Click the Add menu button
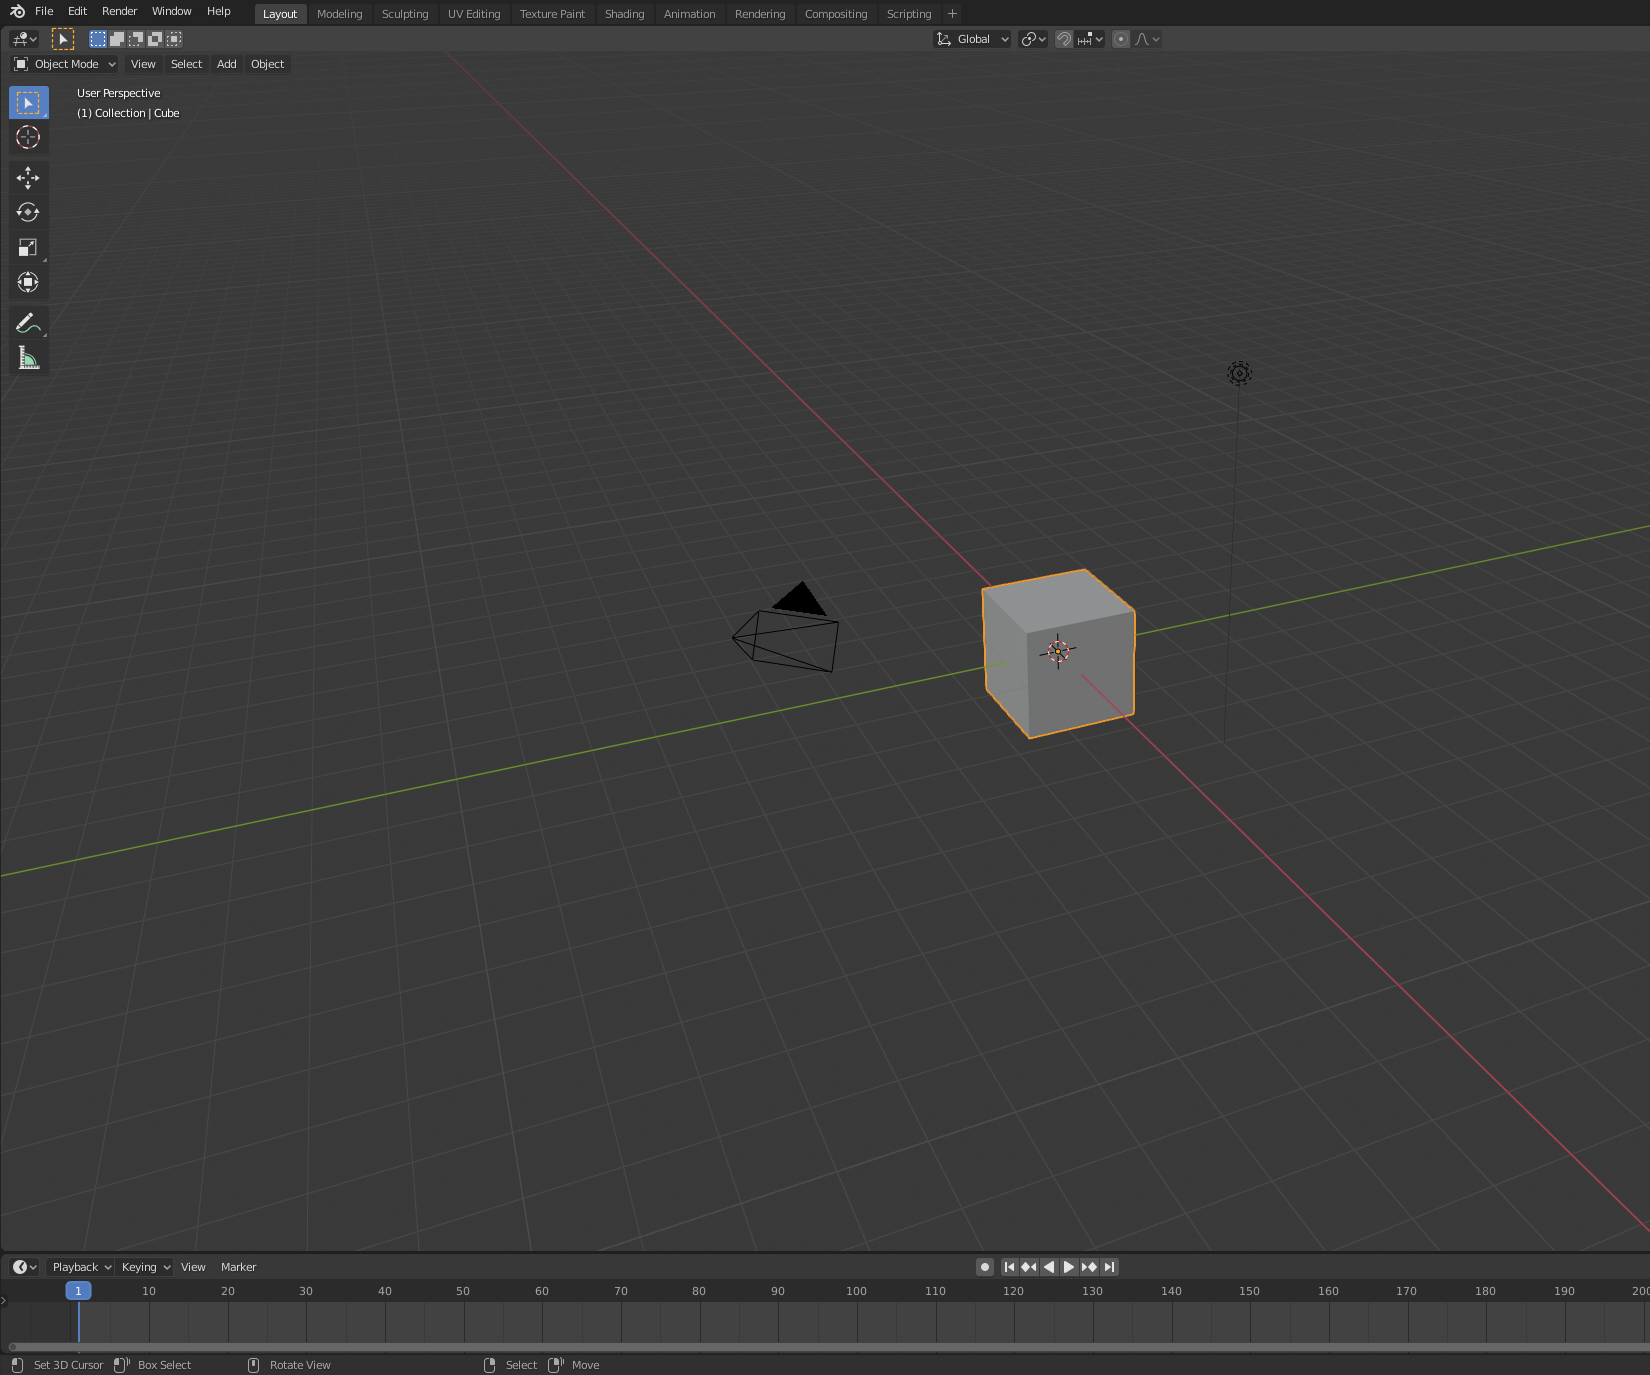This screenshot has width=1650, height=1375. tap(226, 64)
